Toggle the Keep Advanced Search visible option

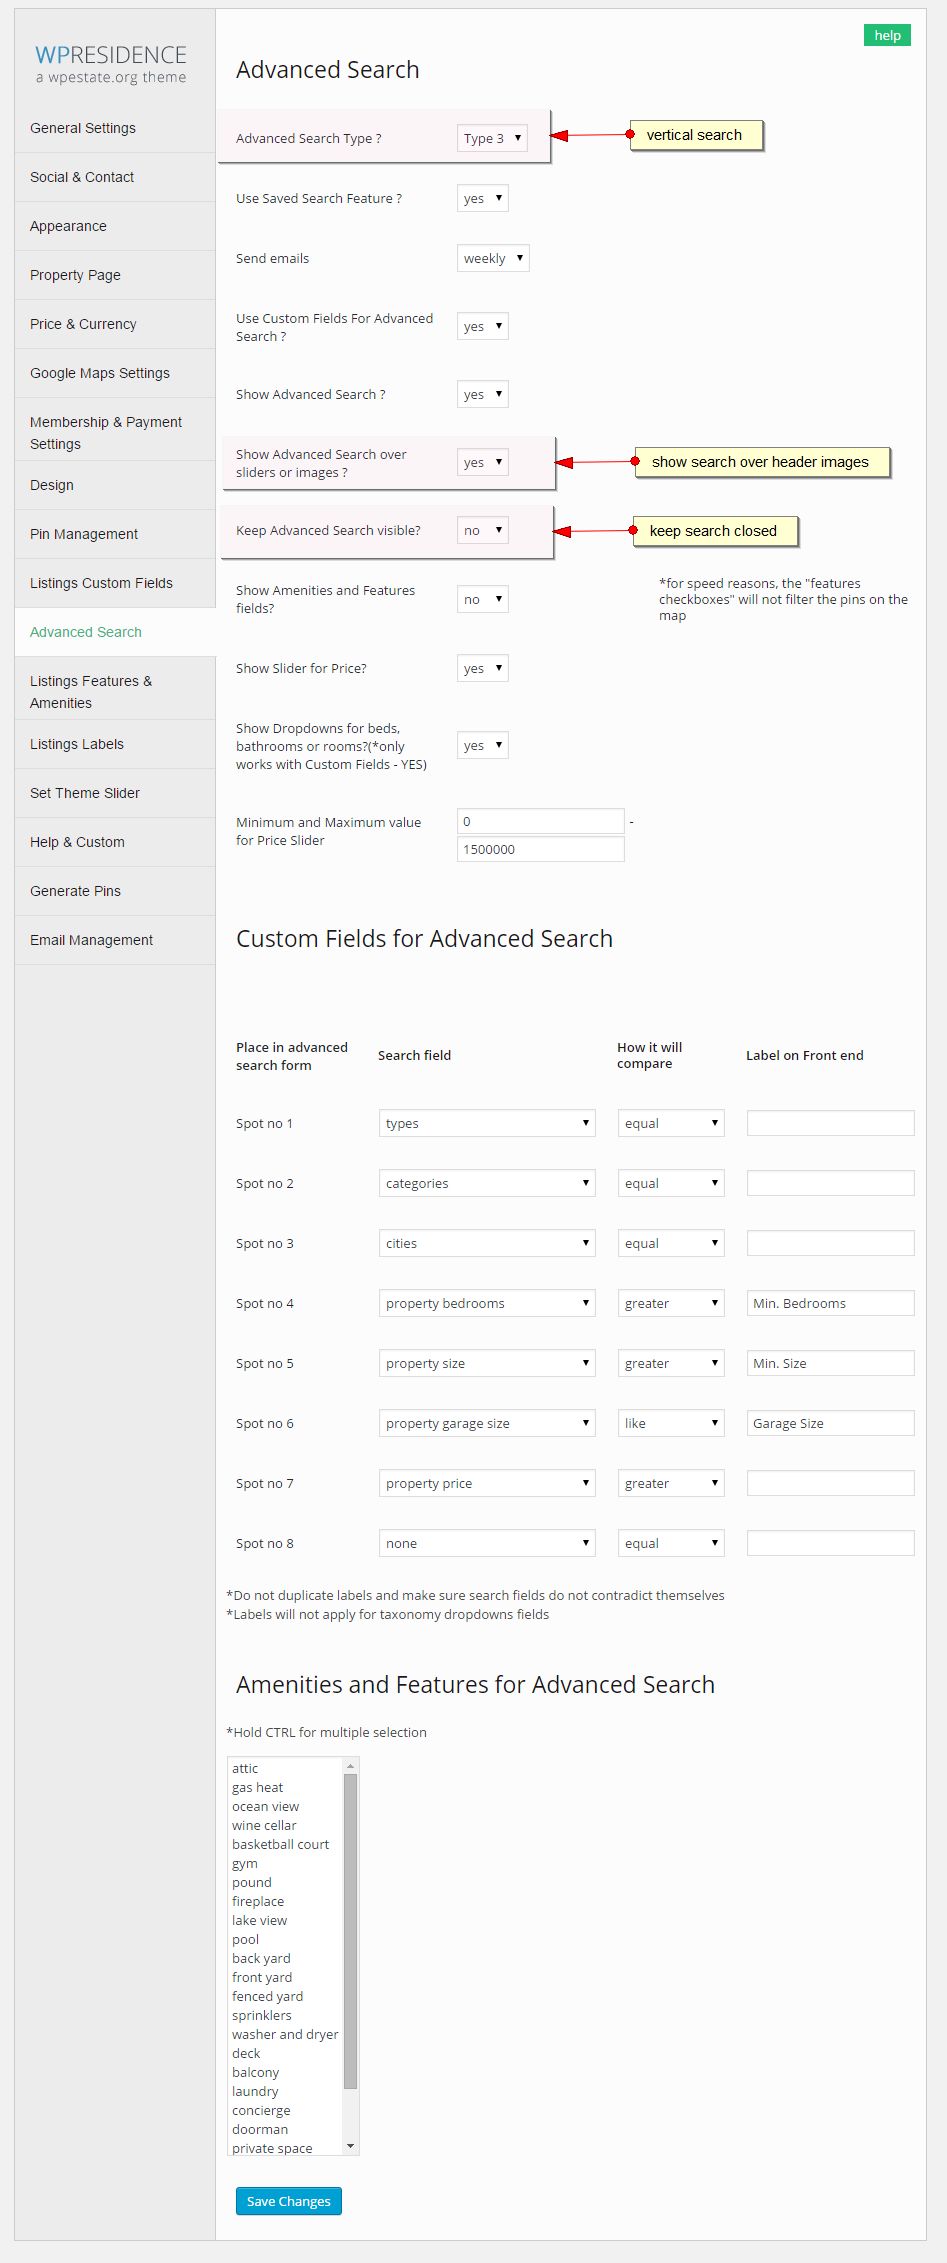coord(482,530)
